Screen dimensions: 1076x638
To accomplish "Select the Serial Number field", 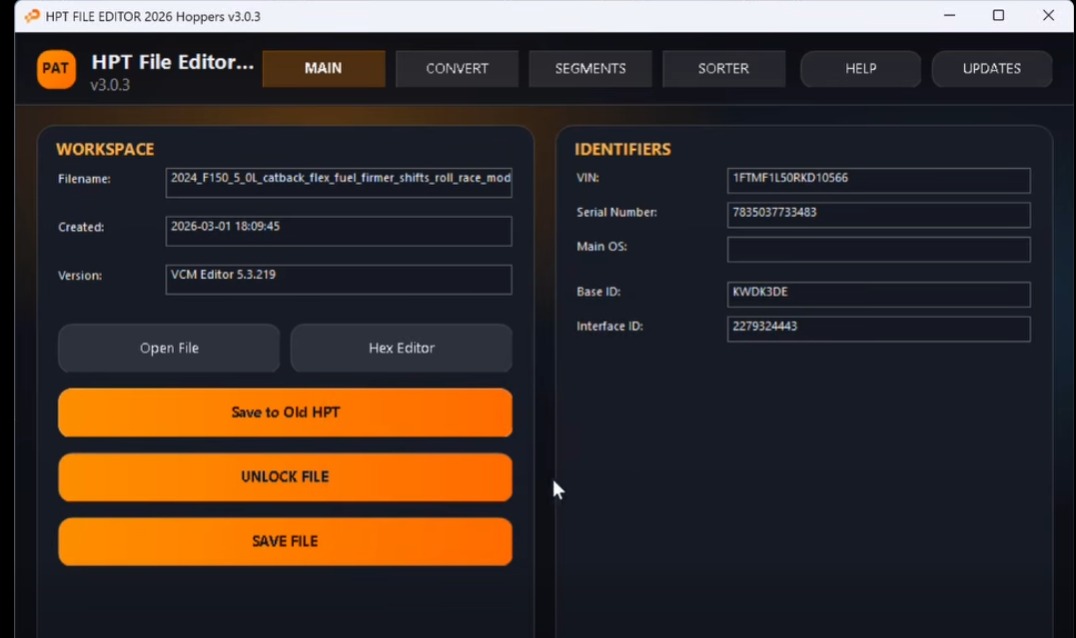I will click(x=878, y=215).
